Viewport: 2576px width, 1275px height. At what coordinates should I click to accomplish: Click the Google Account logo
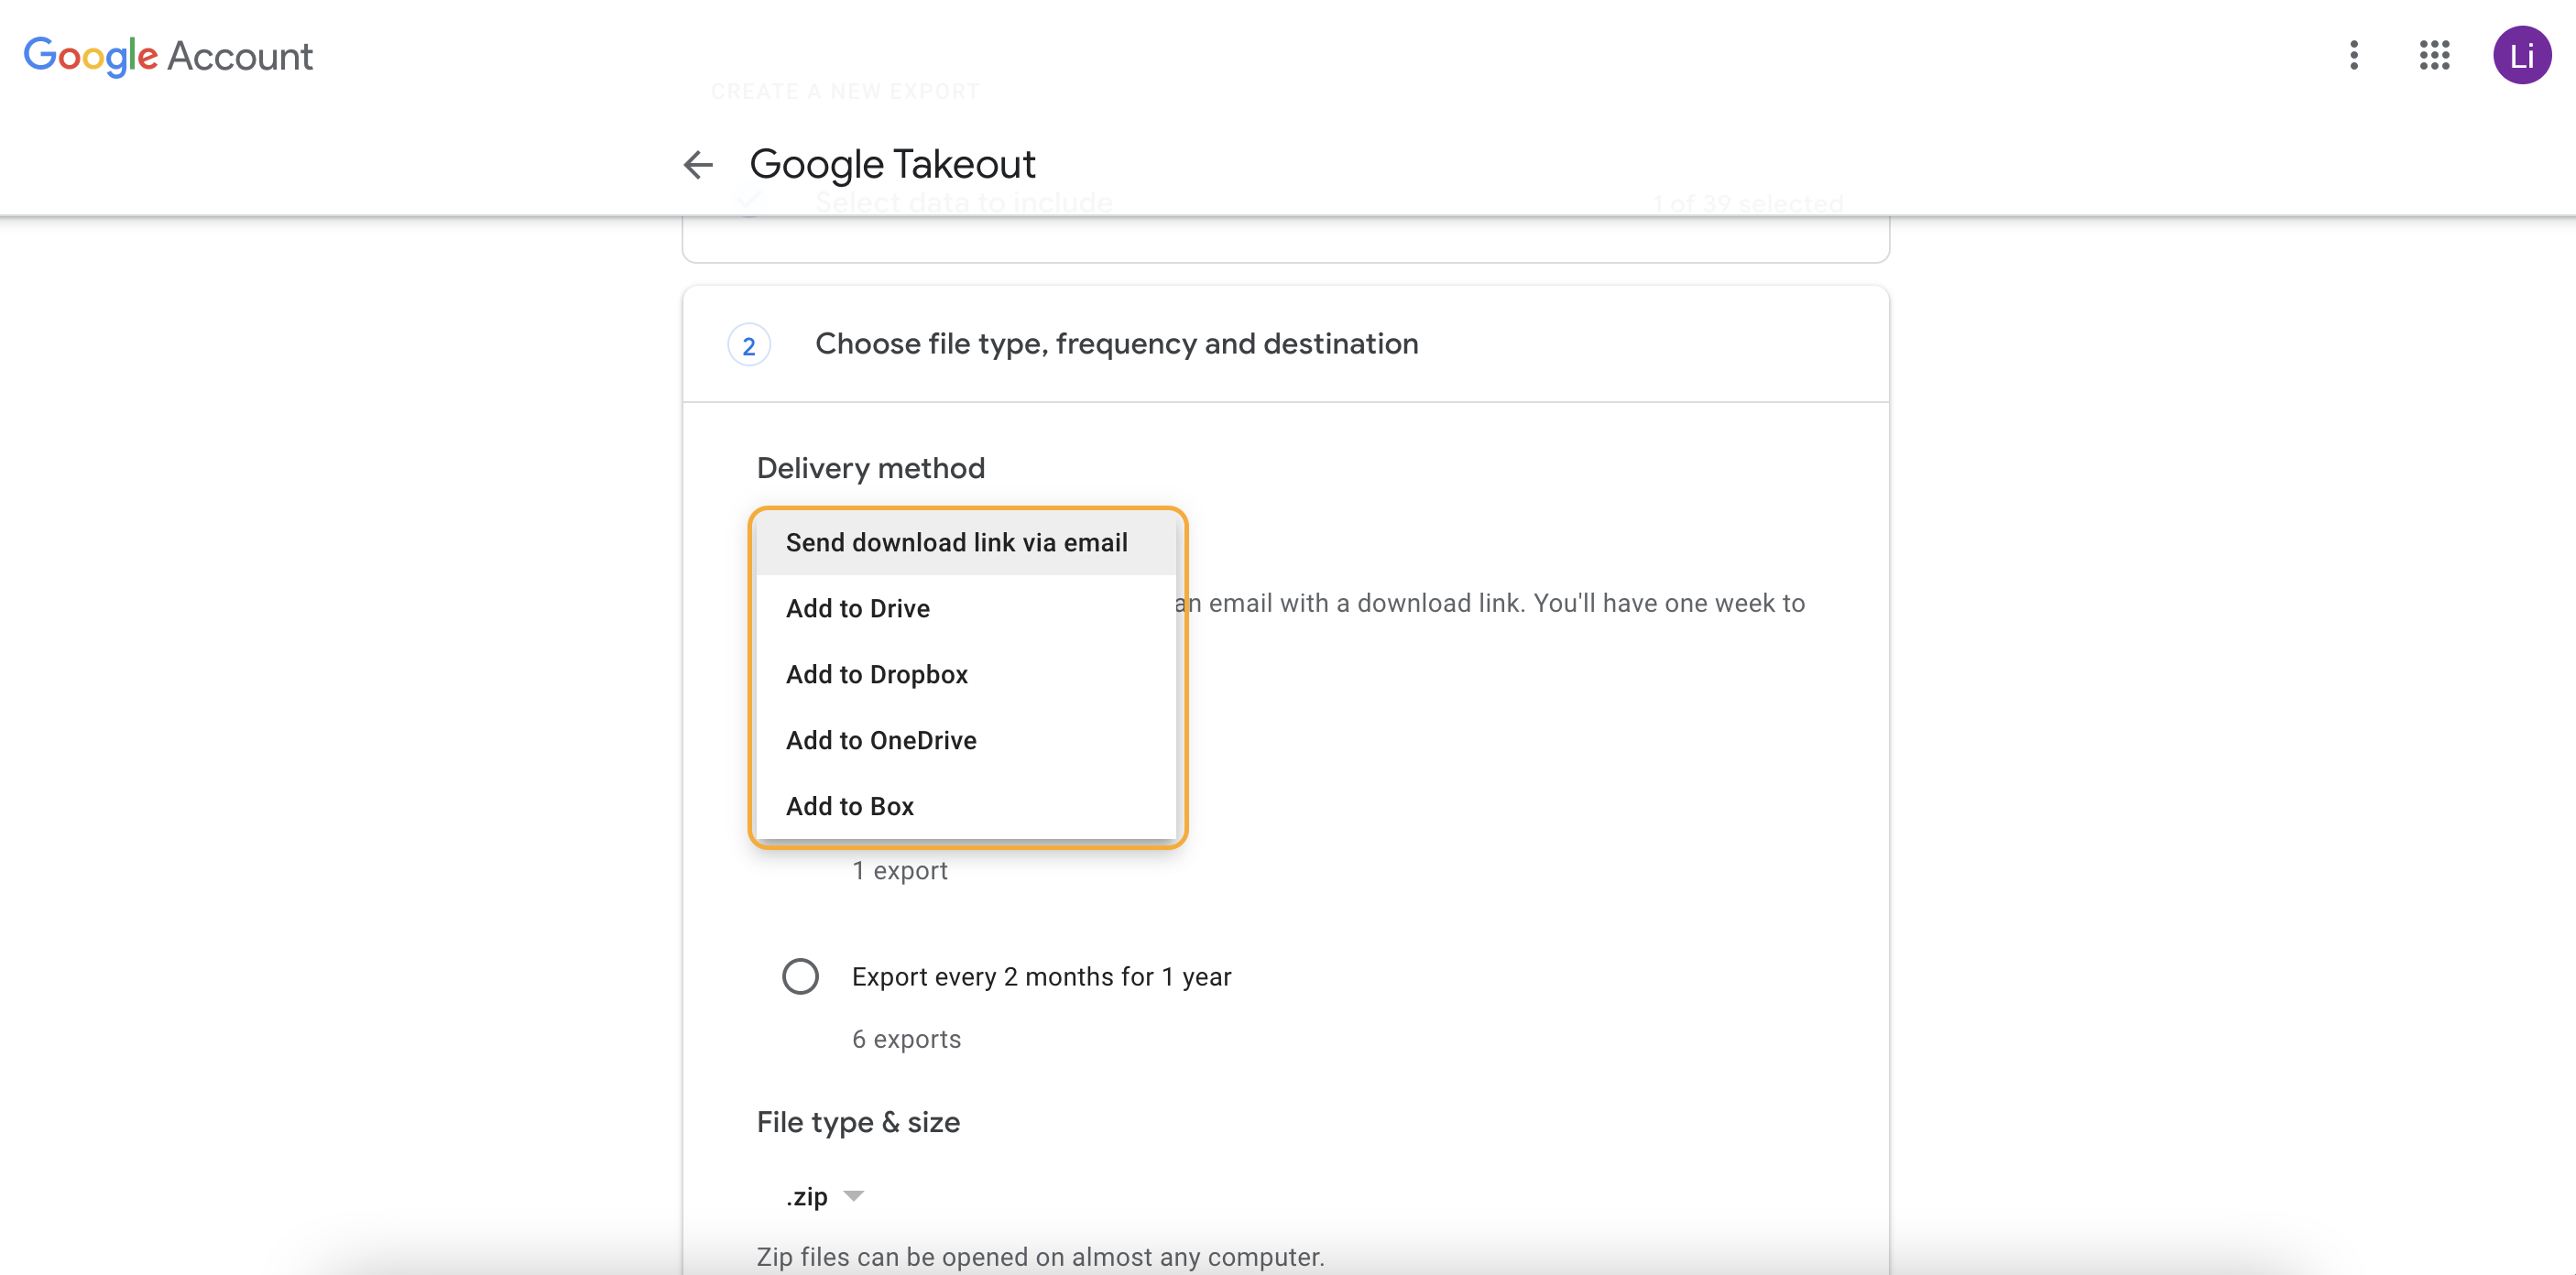tap(168, 56)
